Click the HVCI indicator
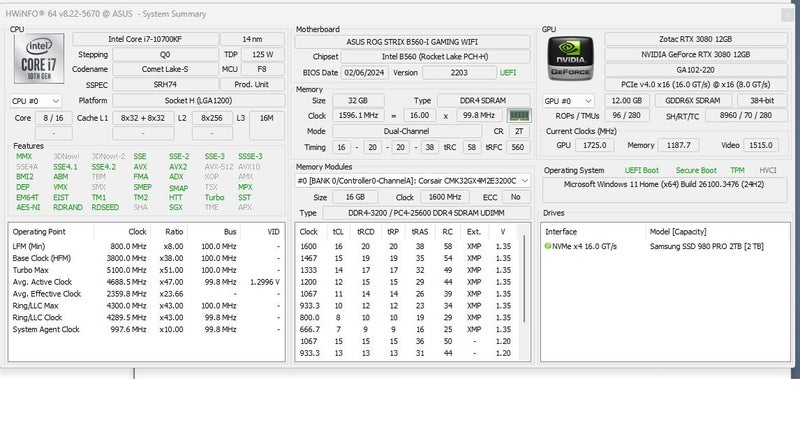The height and width of the screenshot is (427, 800). 767,170
